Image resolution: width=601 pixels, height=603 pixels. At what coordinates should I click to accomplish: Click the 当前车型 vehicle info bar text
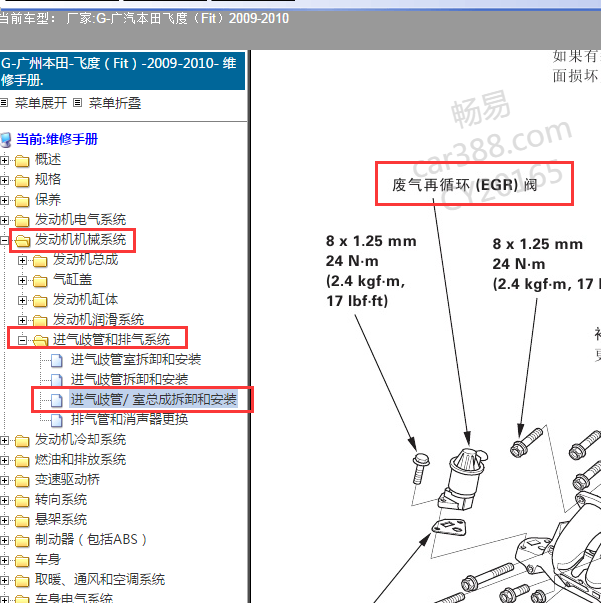pyautogui.click(x=145, y=18)
